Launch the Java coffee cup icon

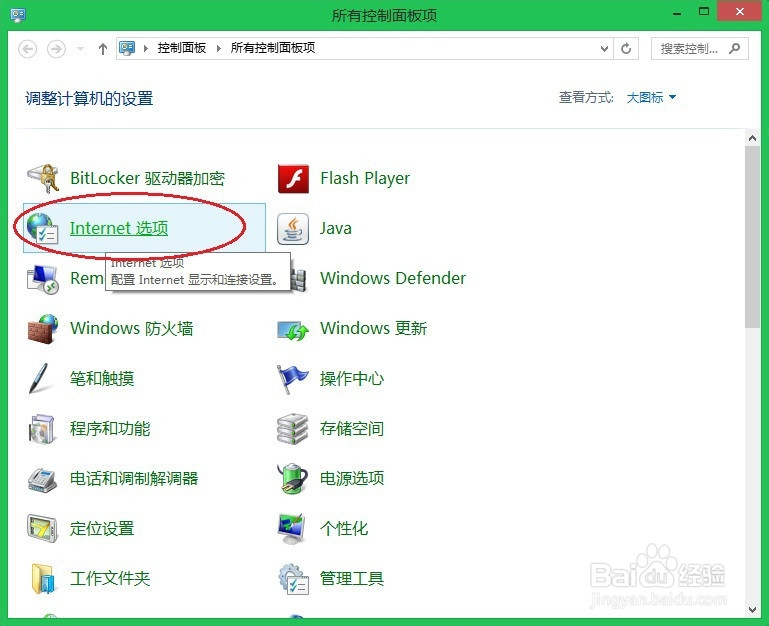tap(293, 229)
